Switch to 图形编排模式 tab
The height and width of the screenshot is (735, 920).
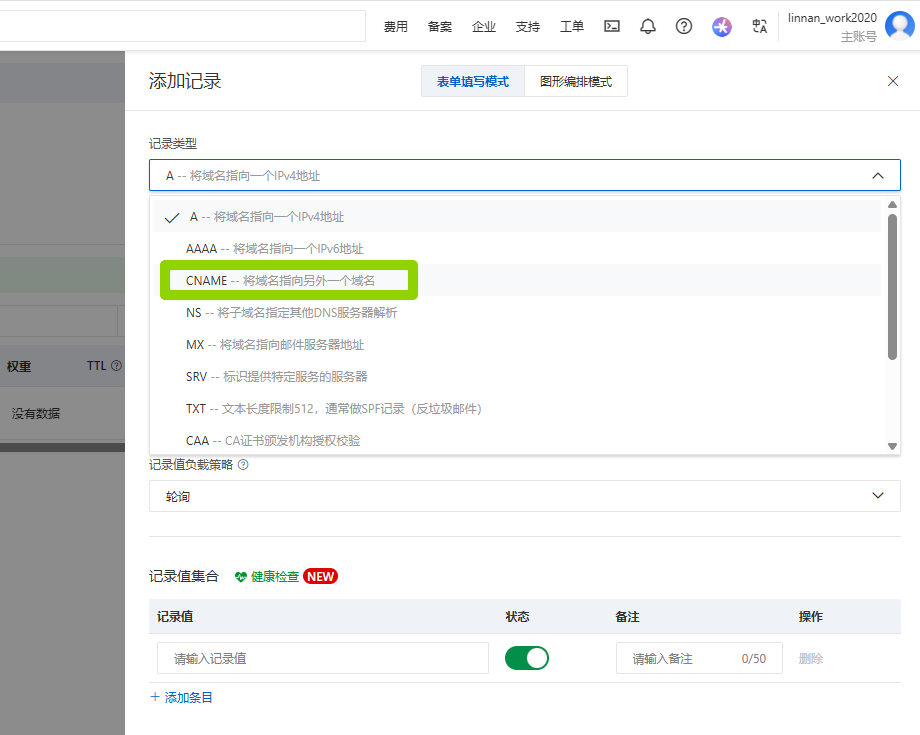coord(576,82)
